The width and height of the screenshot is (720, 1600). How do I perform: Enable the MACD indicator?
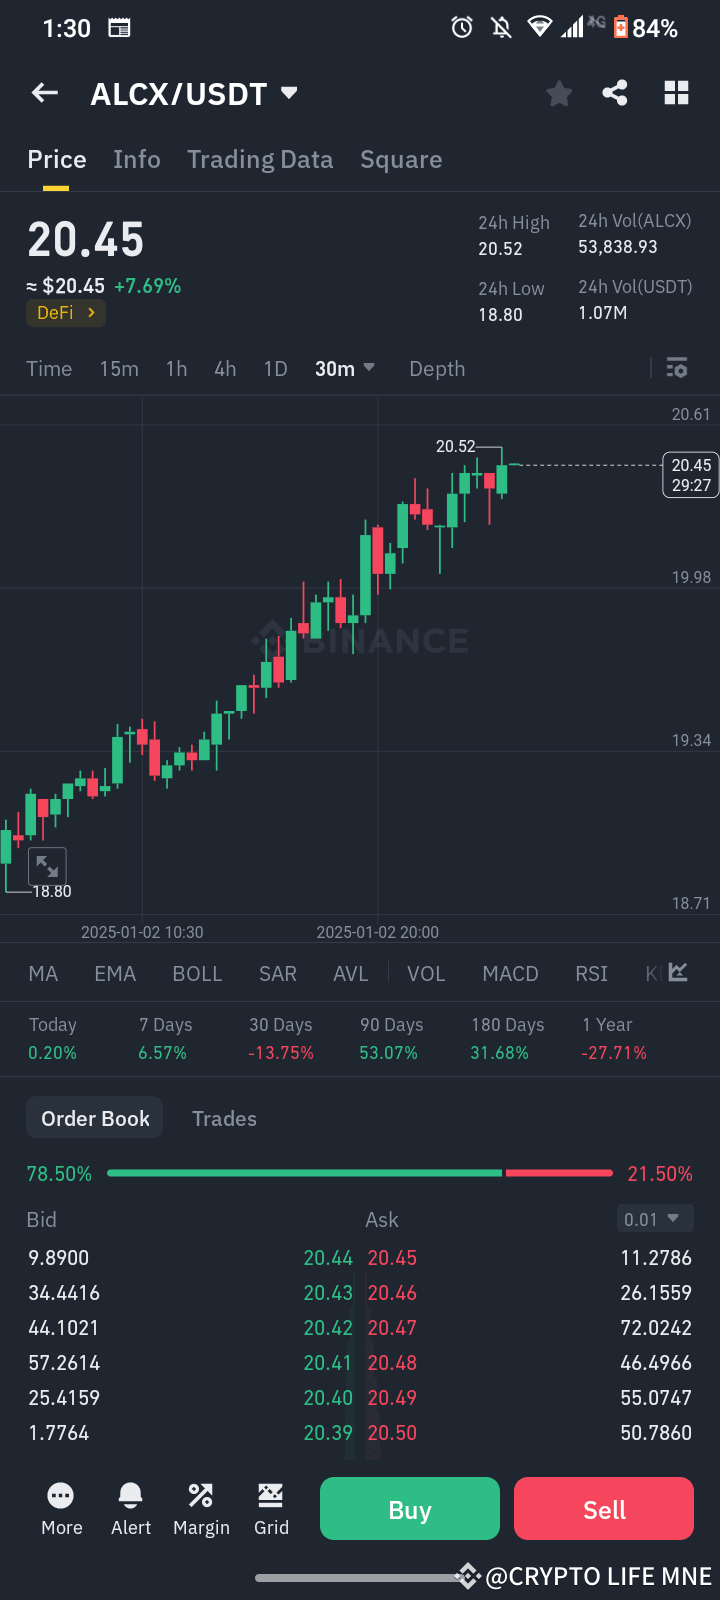510,973
